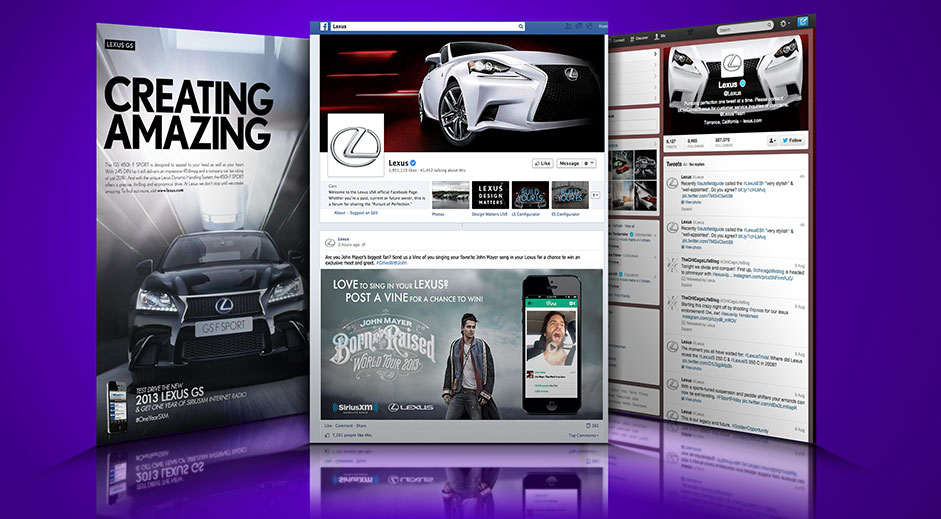Click the phone image on the Lexus ad
Screen dimensions: 941x519
pyautogui.click(x=117, y=407)
